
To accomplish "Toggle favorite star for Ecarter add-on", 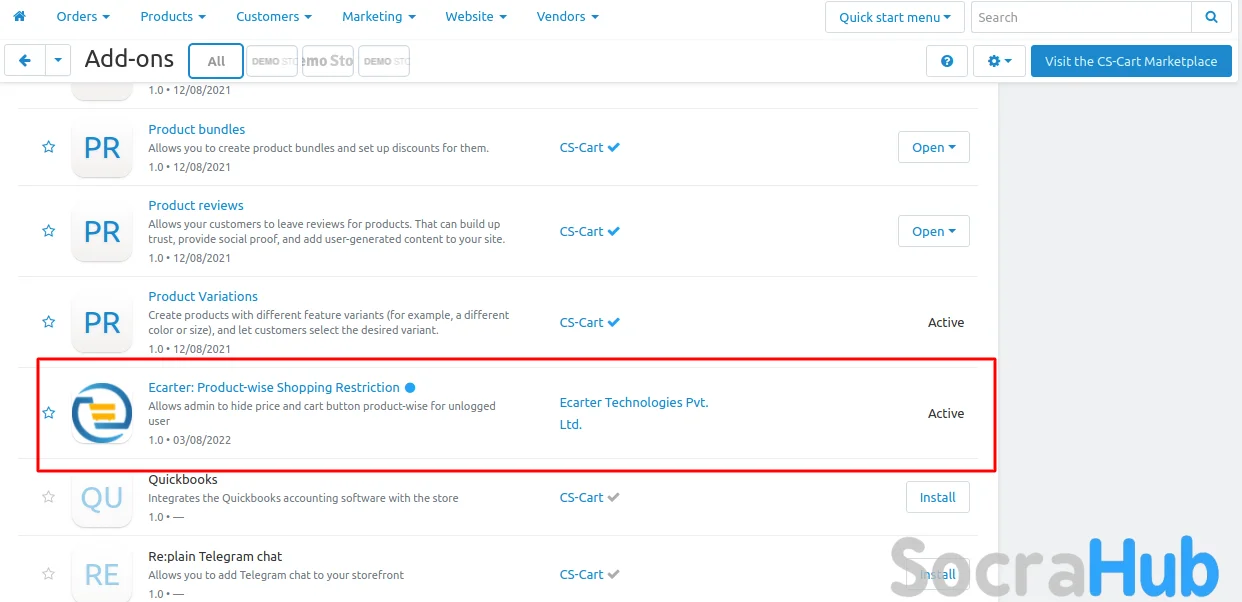I will coord(48,413).
